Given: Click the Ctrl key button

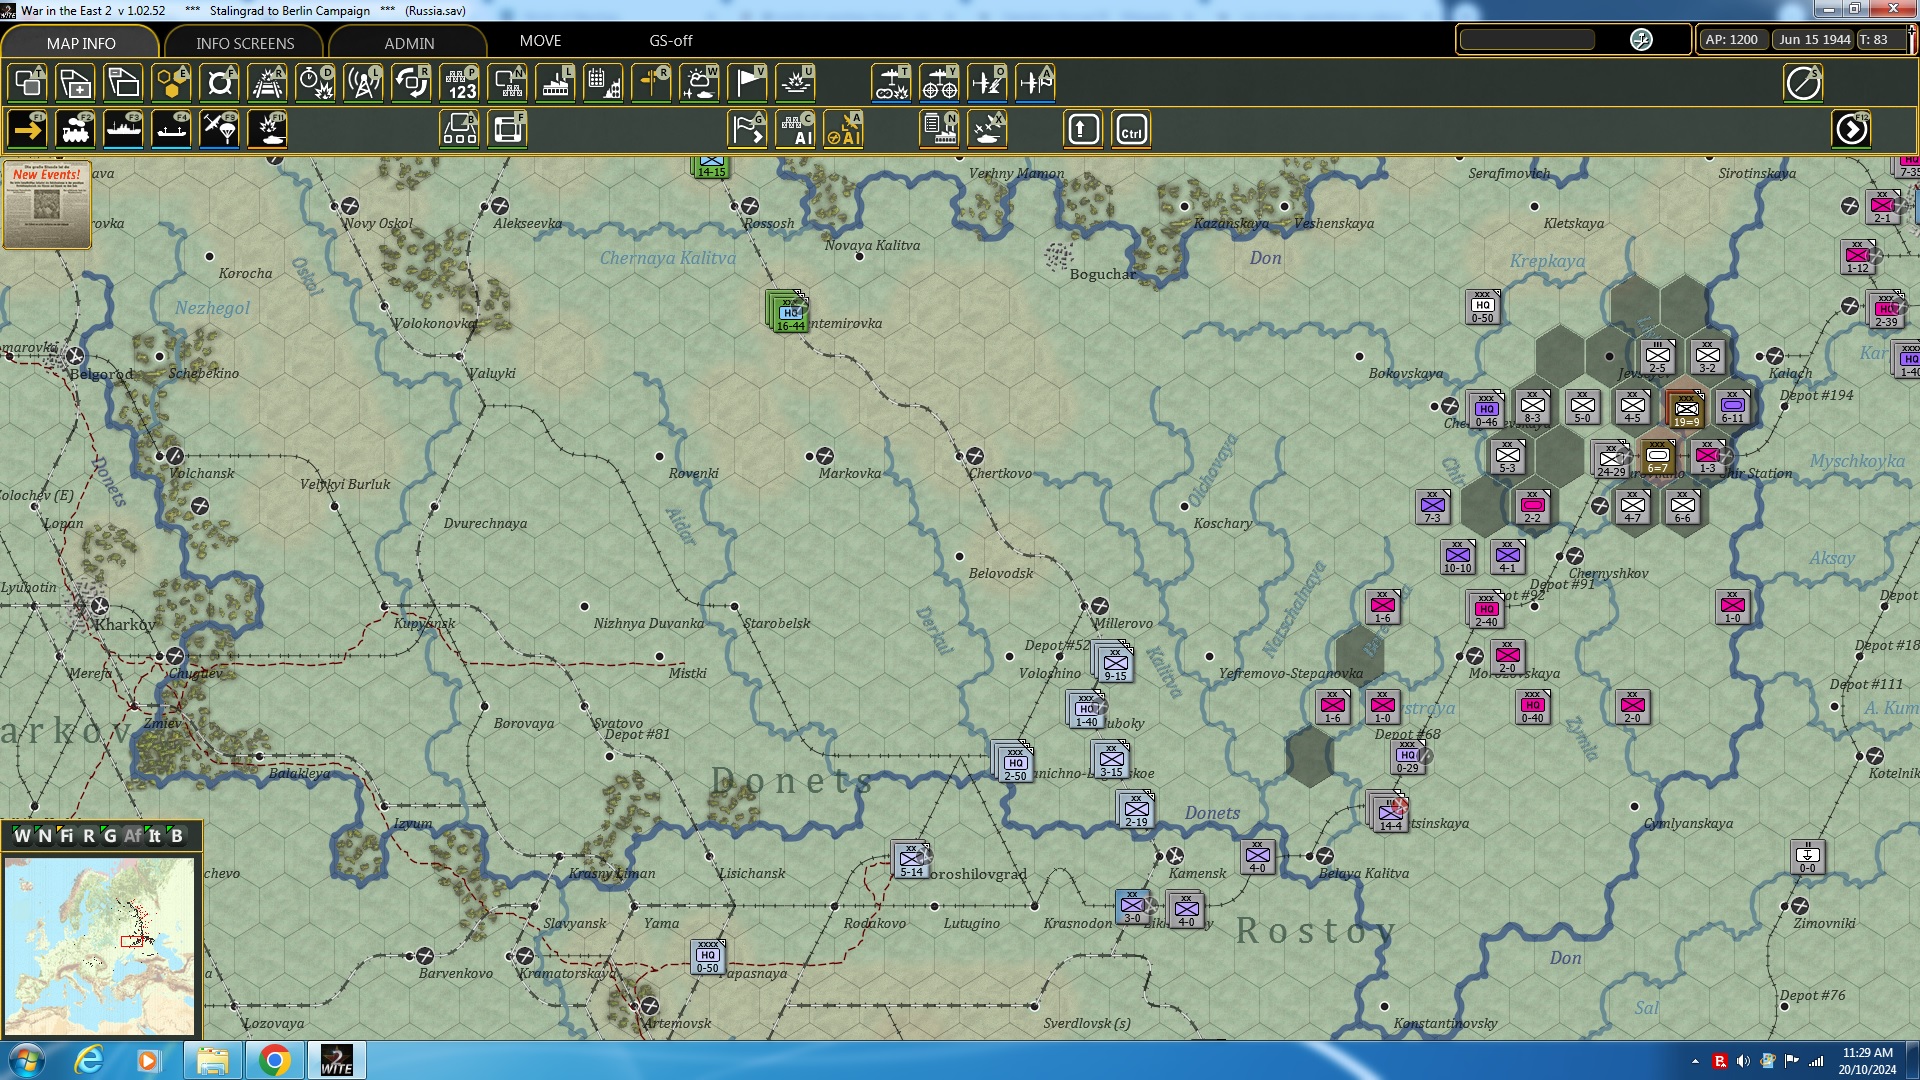Looking at the screenshot, I should (x=1131, y=130).
